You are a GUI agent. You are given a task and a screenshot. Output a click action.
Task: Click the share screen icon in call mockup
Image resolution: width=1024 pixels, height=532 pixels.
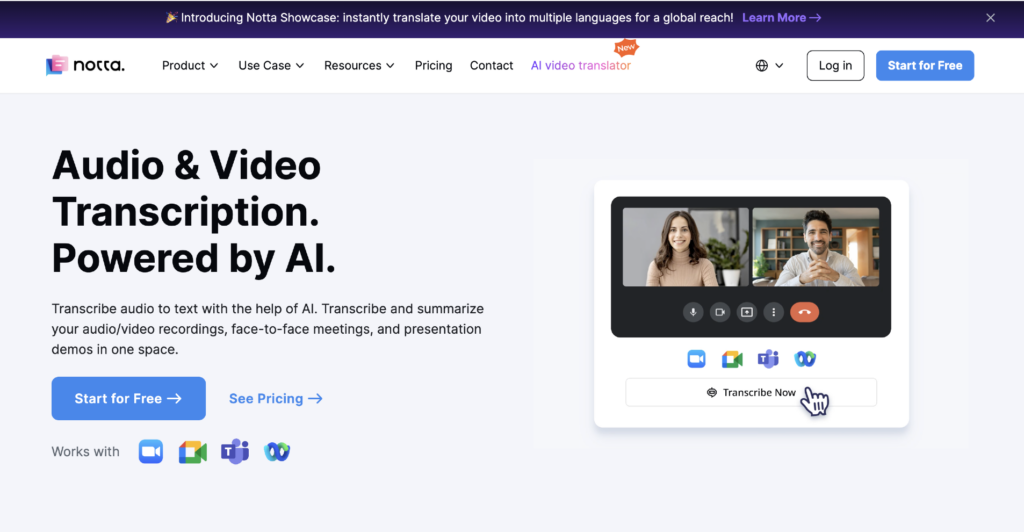point(746,312)
